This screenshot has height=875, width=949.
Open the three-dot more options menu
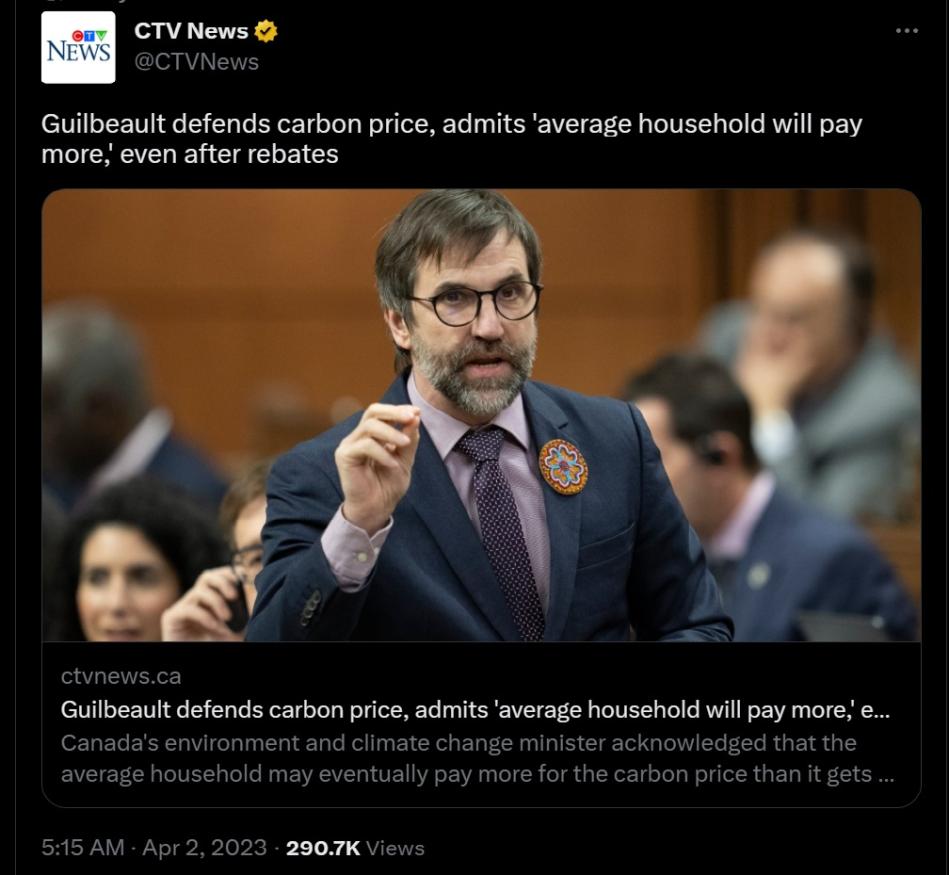(x=907, y=30)
